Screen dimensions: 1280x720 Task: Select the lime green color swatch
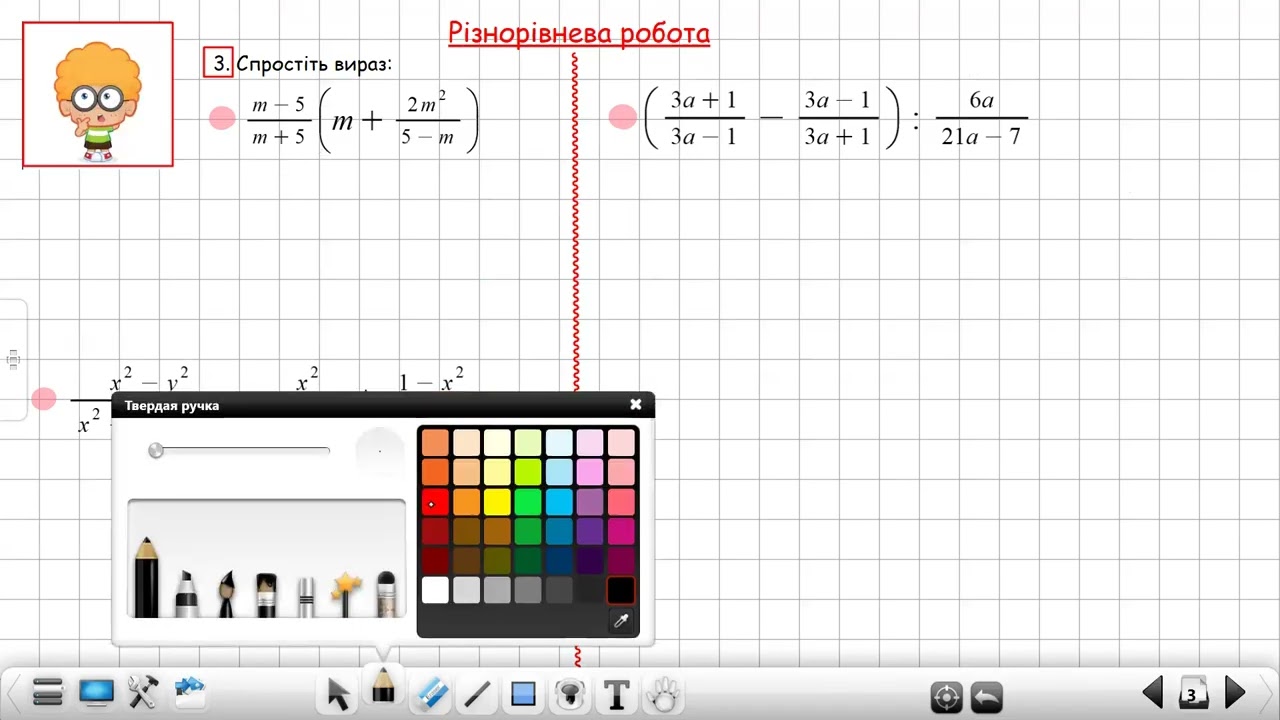click(x=528, y=472)
